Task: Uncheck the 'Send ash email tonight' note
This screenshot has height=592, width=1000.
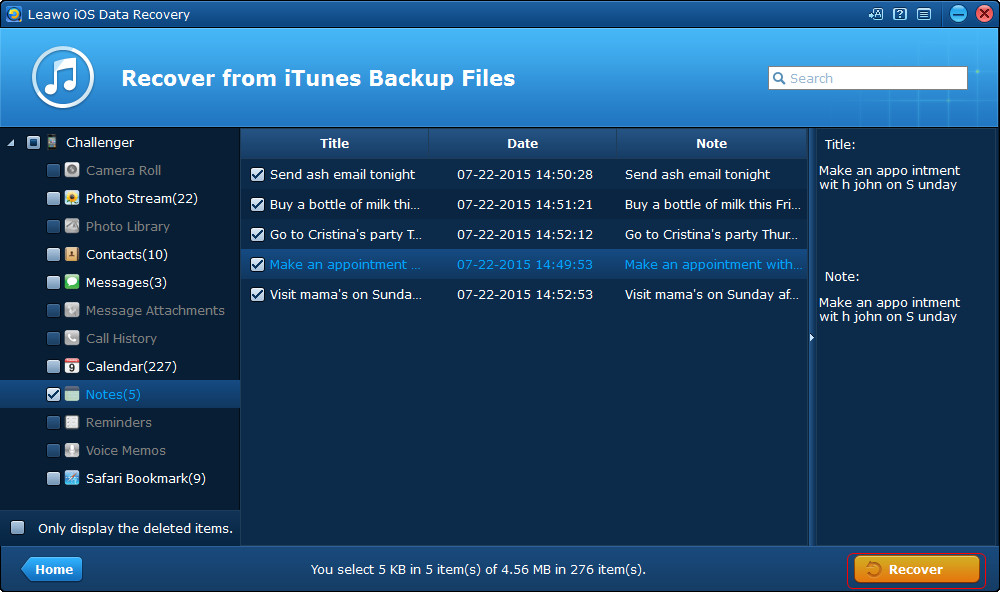Action: (x=258, y=175)
